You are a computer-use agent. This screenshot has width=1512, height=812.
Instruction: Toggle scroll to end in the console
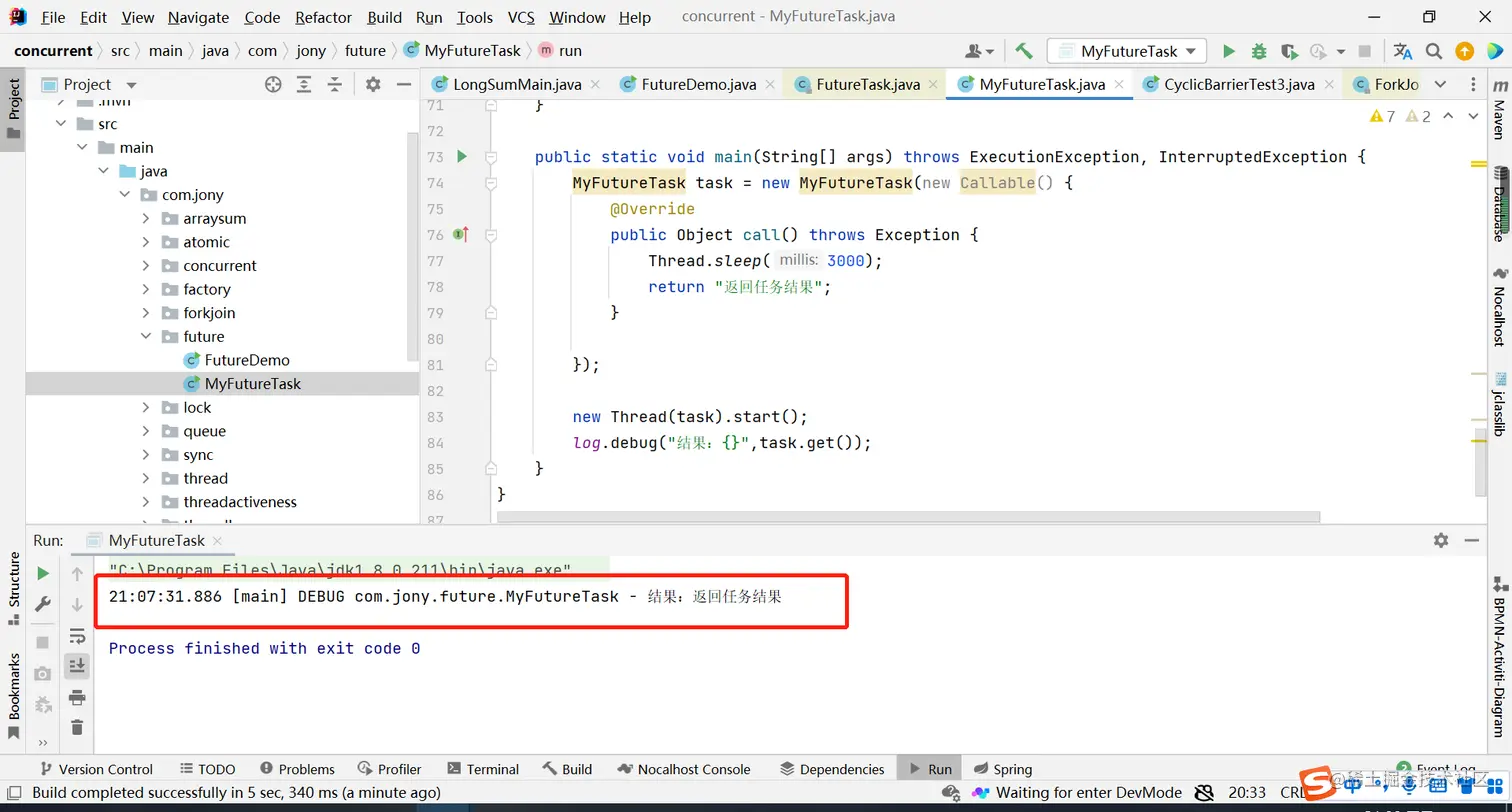(77, 665)
